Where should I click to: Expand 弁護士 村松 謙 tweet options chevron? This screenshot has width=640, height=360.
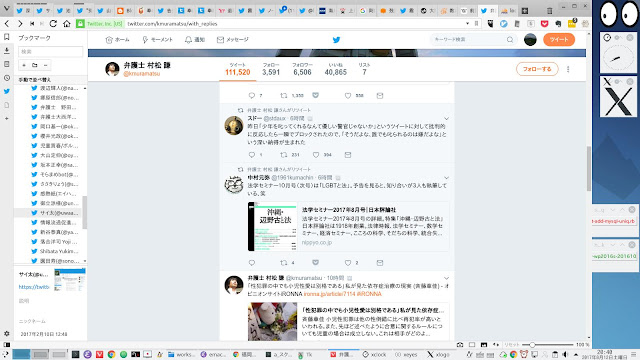[446, 278]
